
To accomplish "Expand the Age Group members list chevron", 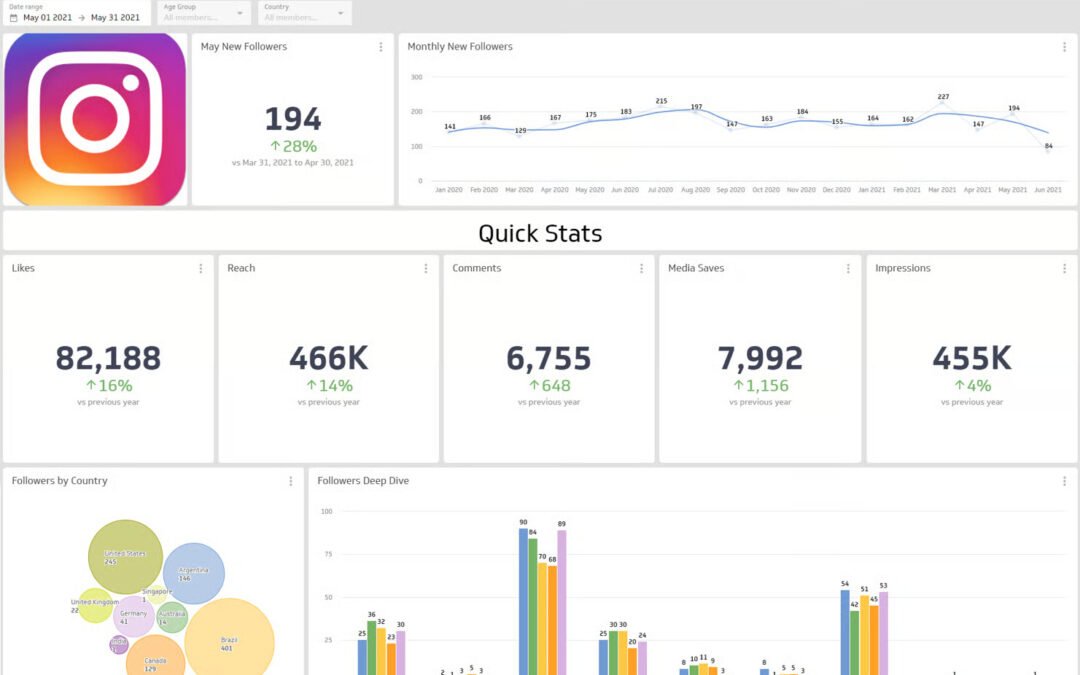I will point(239,13).
